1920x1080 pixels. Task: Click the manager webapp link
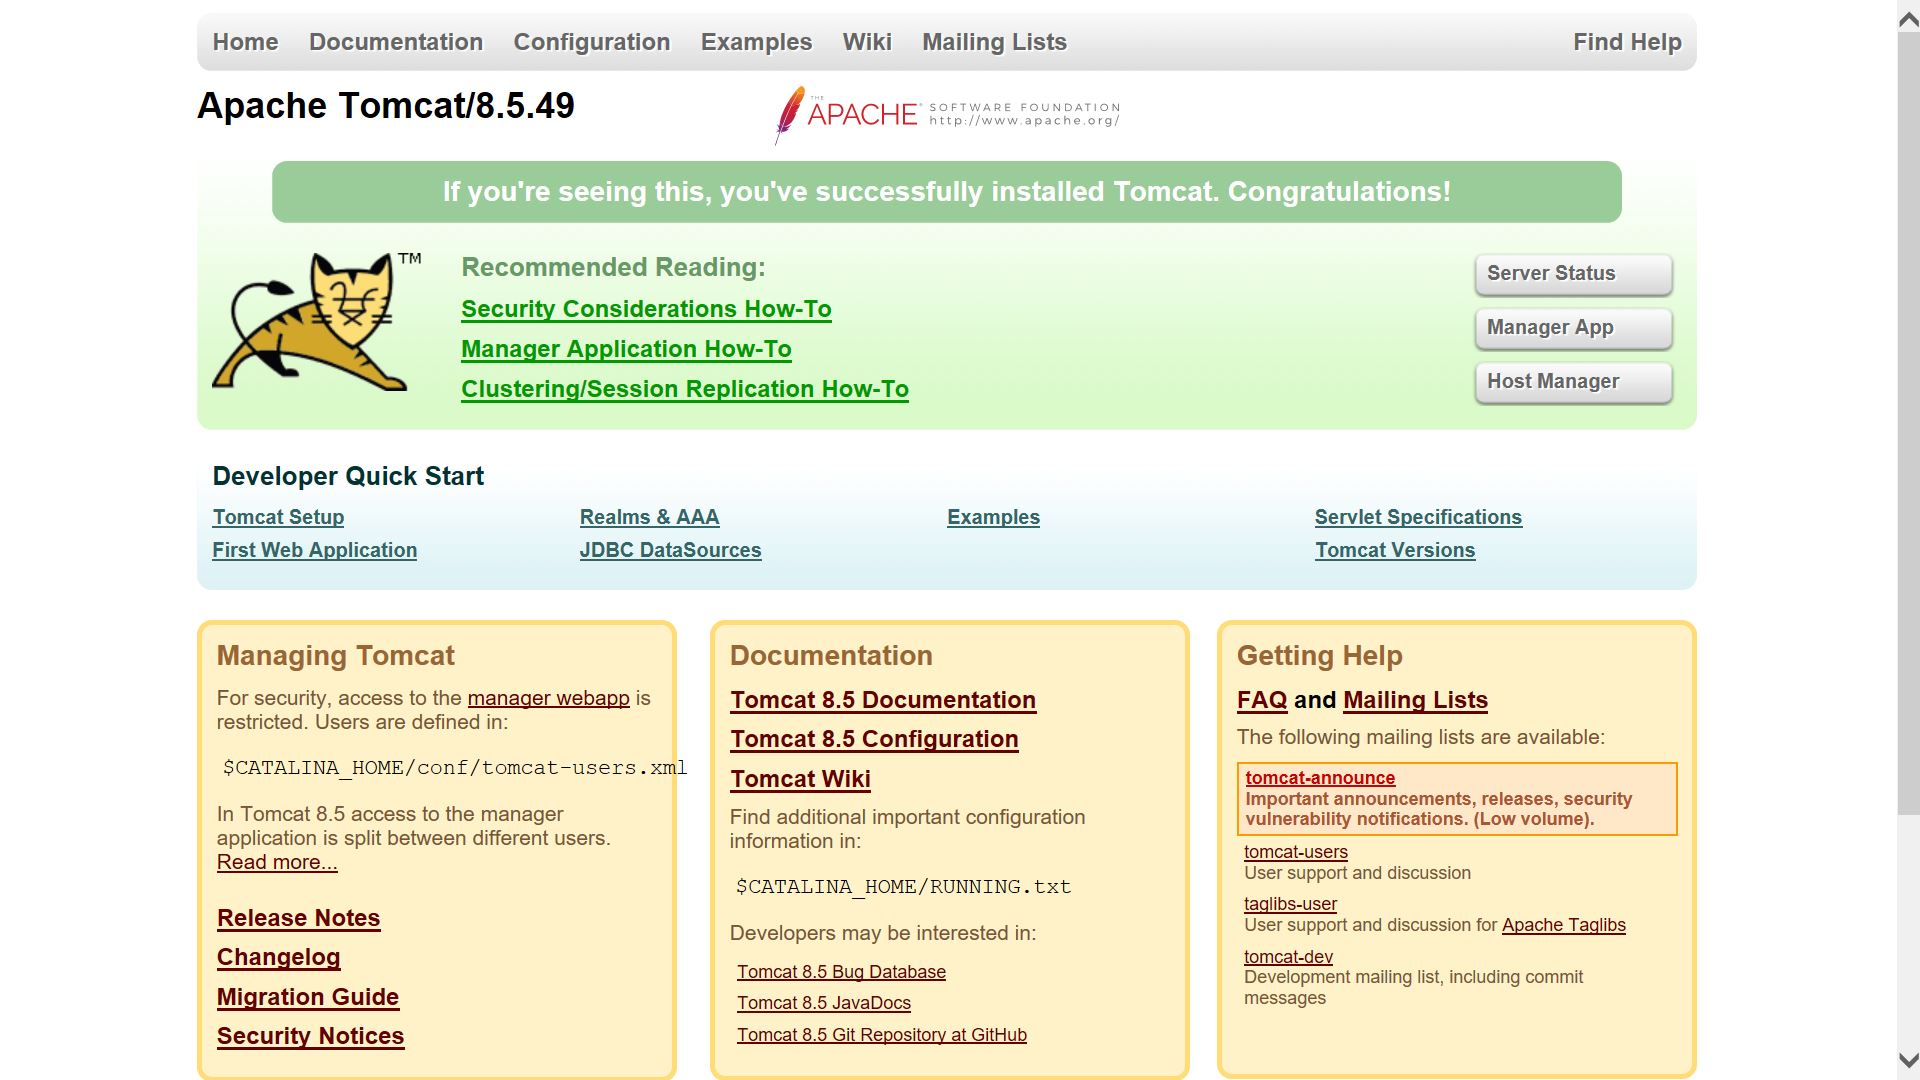(548, 698)
